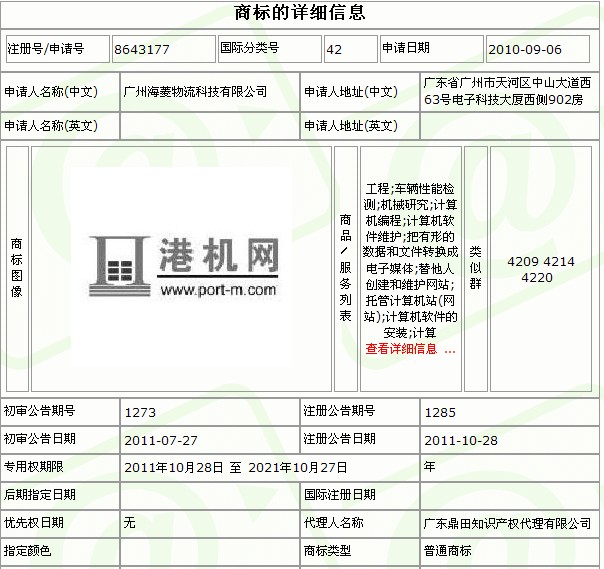Image resolution: width=604 pixels, height=569 pixels.
Task: Click the exclusive right period 2011年10月28日 至 2021年10月27日
Action: [235, 468]
